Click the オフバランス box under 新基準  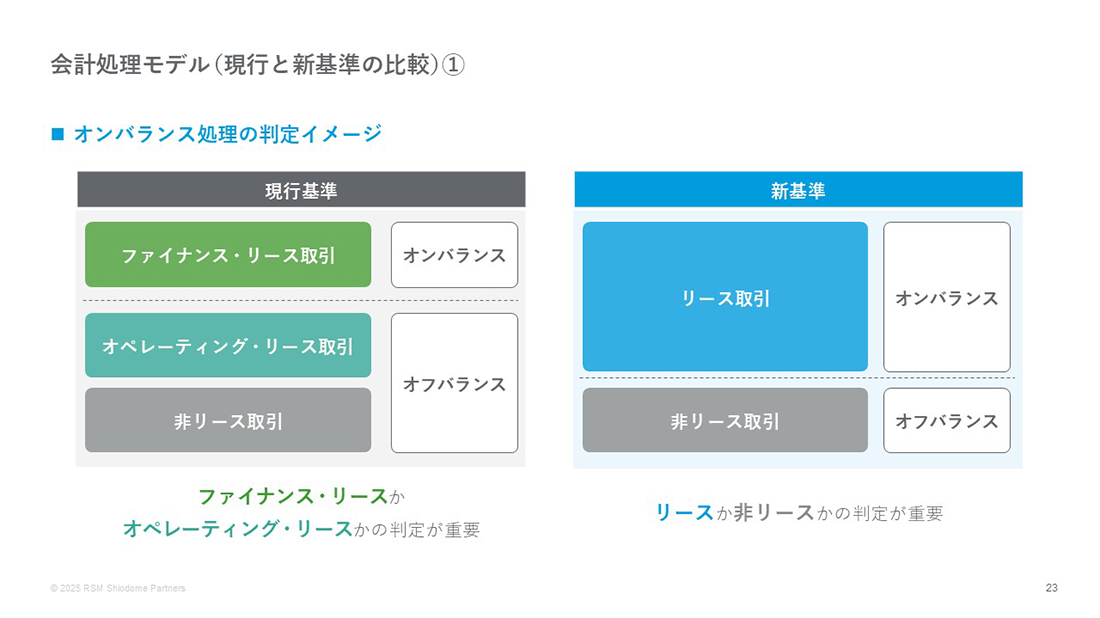pyautogui.click(x=947, y=420)
